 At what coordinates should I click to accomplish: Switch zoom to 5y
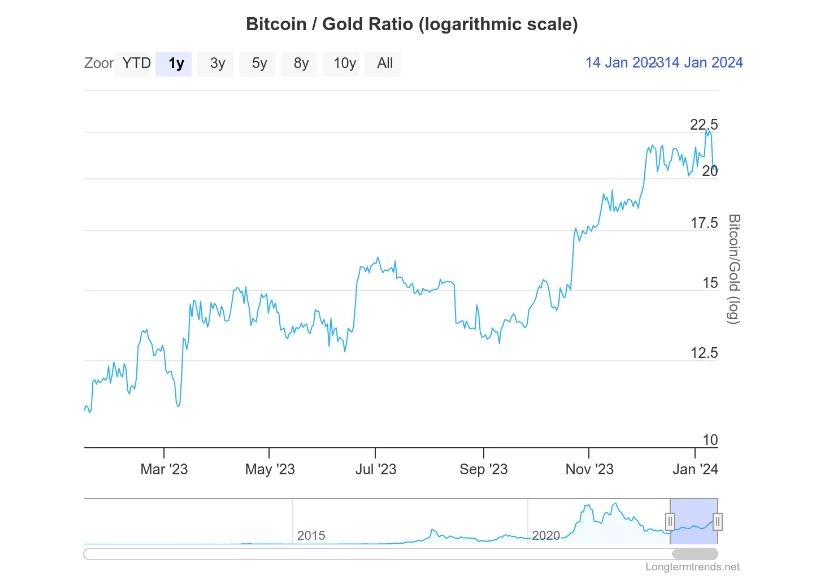257,63
